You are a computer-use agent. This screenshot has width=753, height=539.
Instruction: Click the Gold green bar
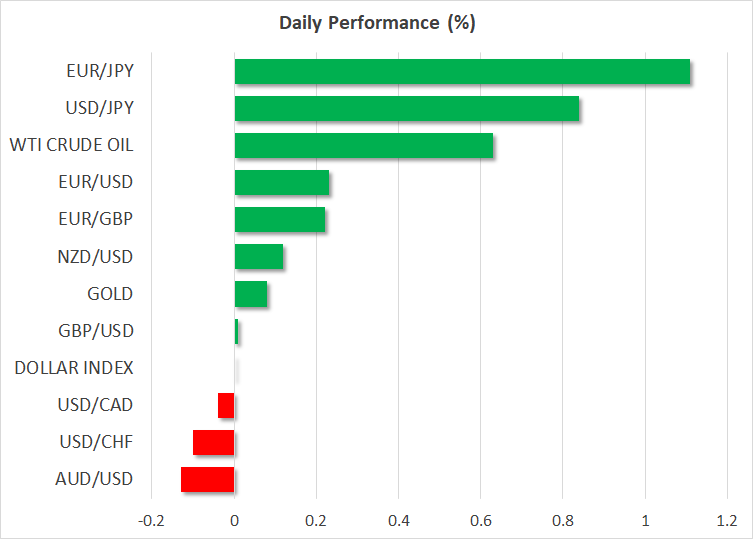pyautogui.click(x=251, y=294)
